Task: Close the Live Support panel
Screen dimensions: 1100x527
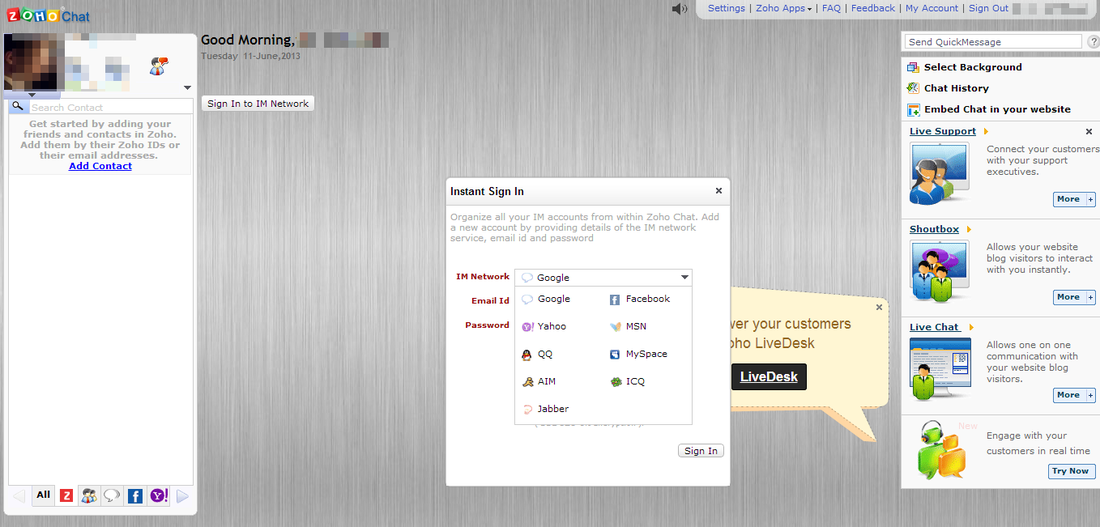Action: click(x=1089, y=131)
